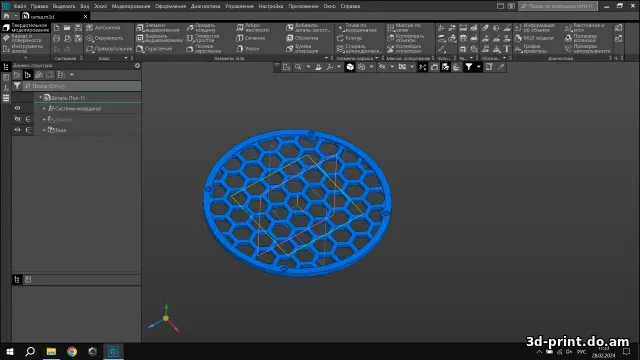Image resolution: width=640 pixels, height=360 pixels.
Task: Click the Уклон draft tool
Action: 248,49
